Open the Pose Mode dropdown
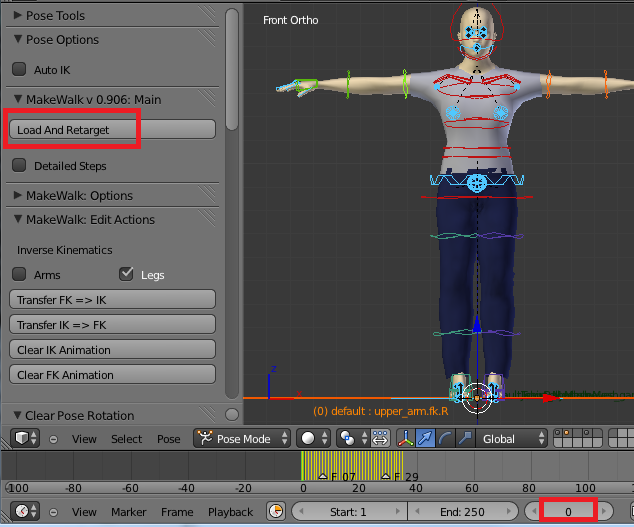This screenshot has height=527, width=634. point(242,439)
